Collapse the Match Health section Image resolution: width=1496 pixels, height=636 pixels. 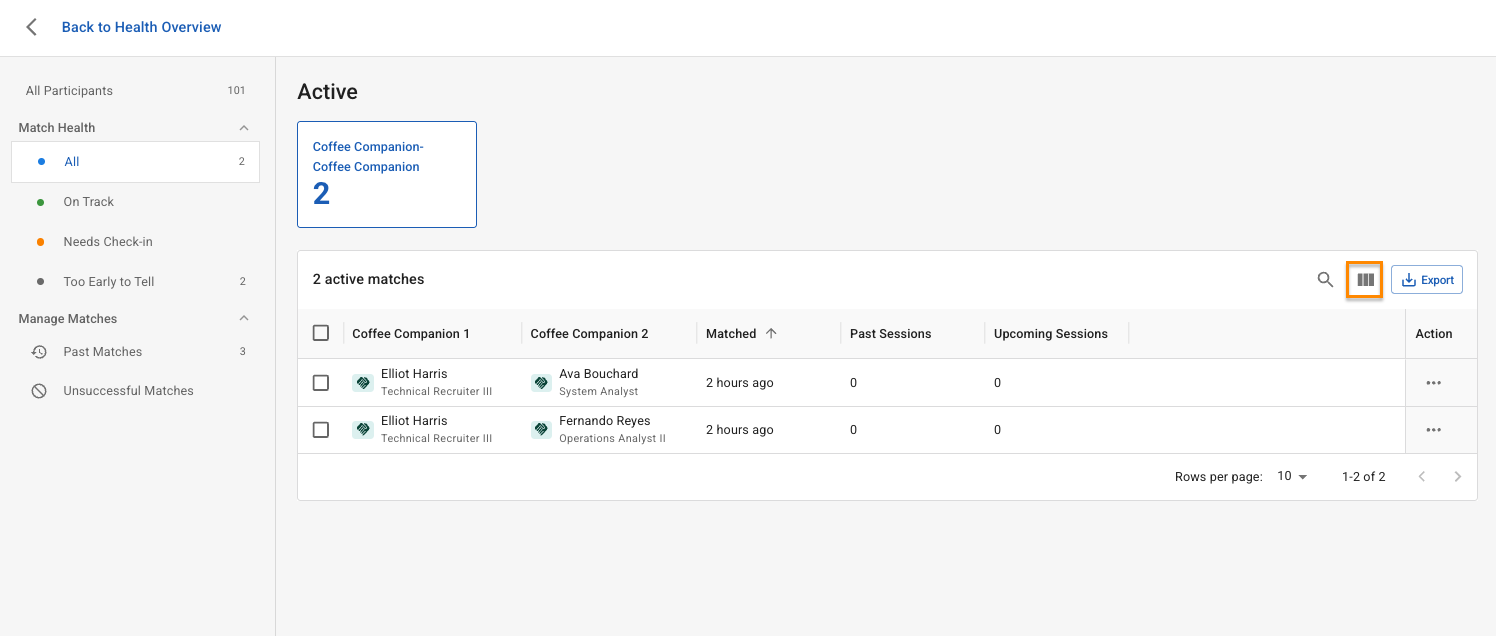(x=243, y=128)
